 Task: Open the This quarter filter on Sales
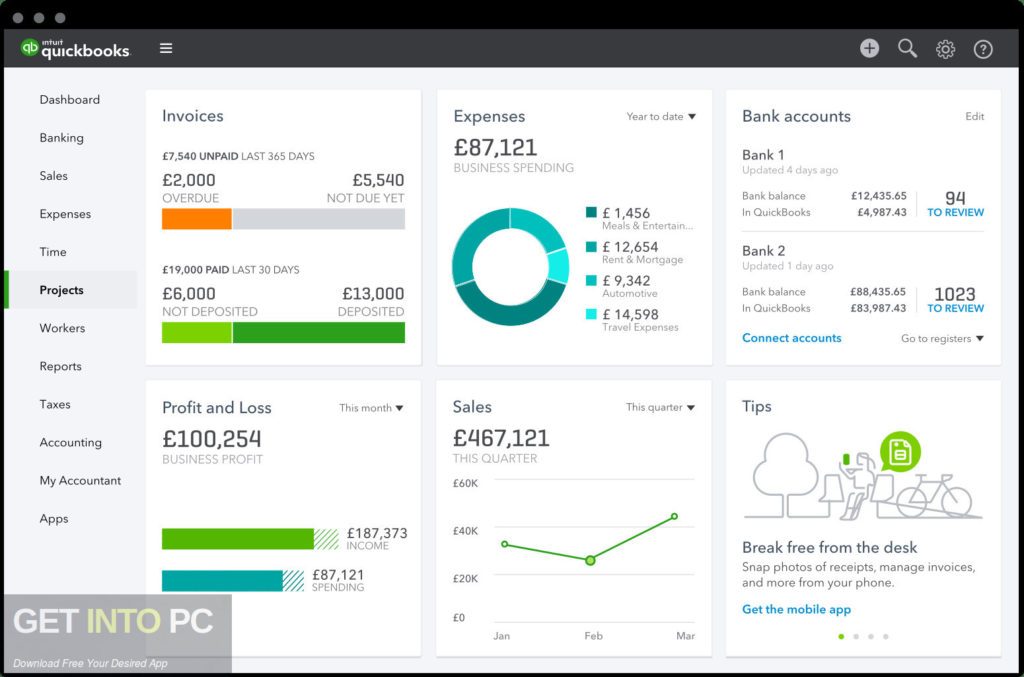tap(660, 408)
